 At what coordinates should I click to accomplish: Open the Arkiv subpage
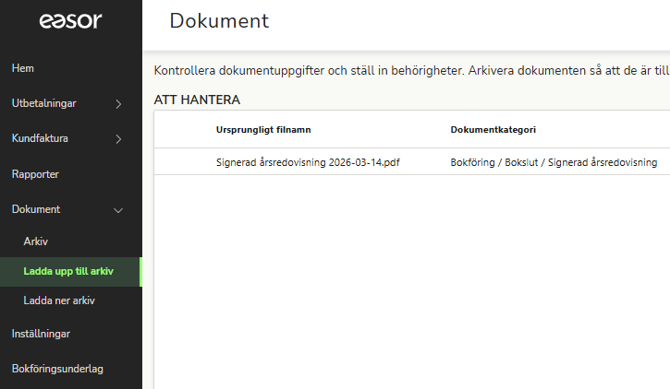coord(35,242)
